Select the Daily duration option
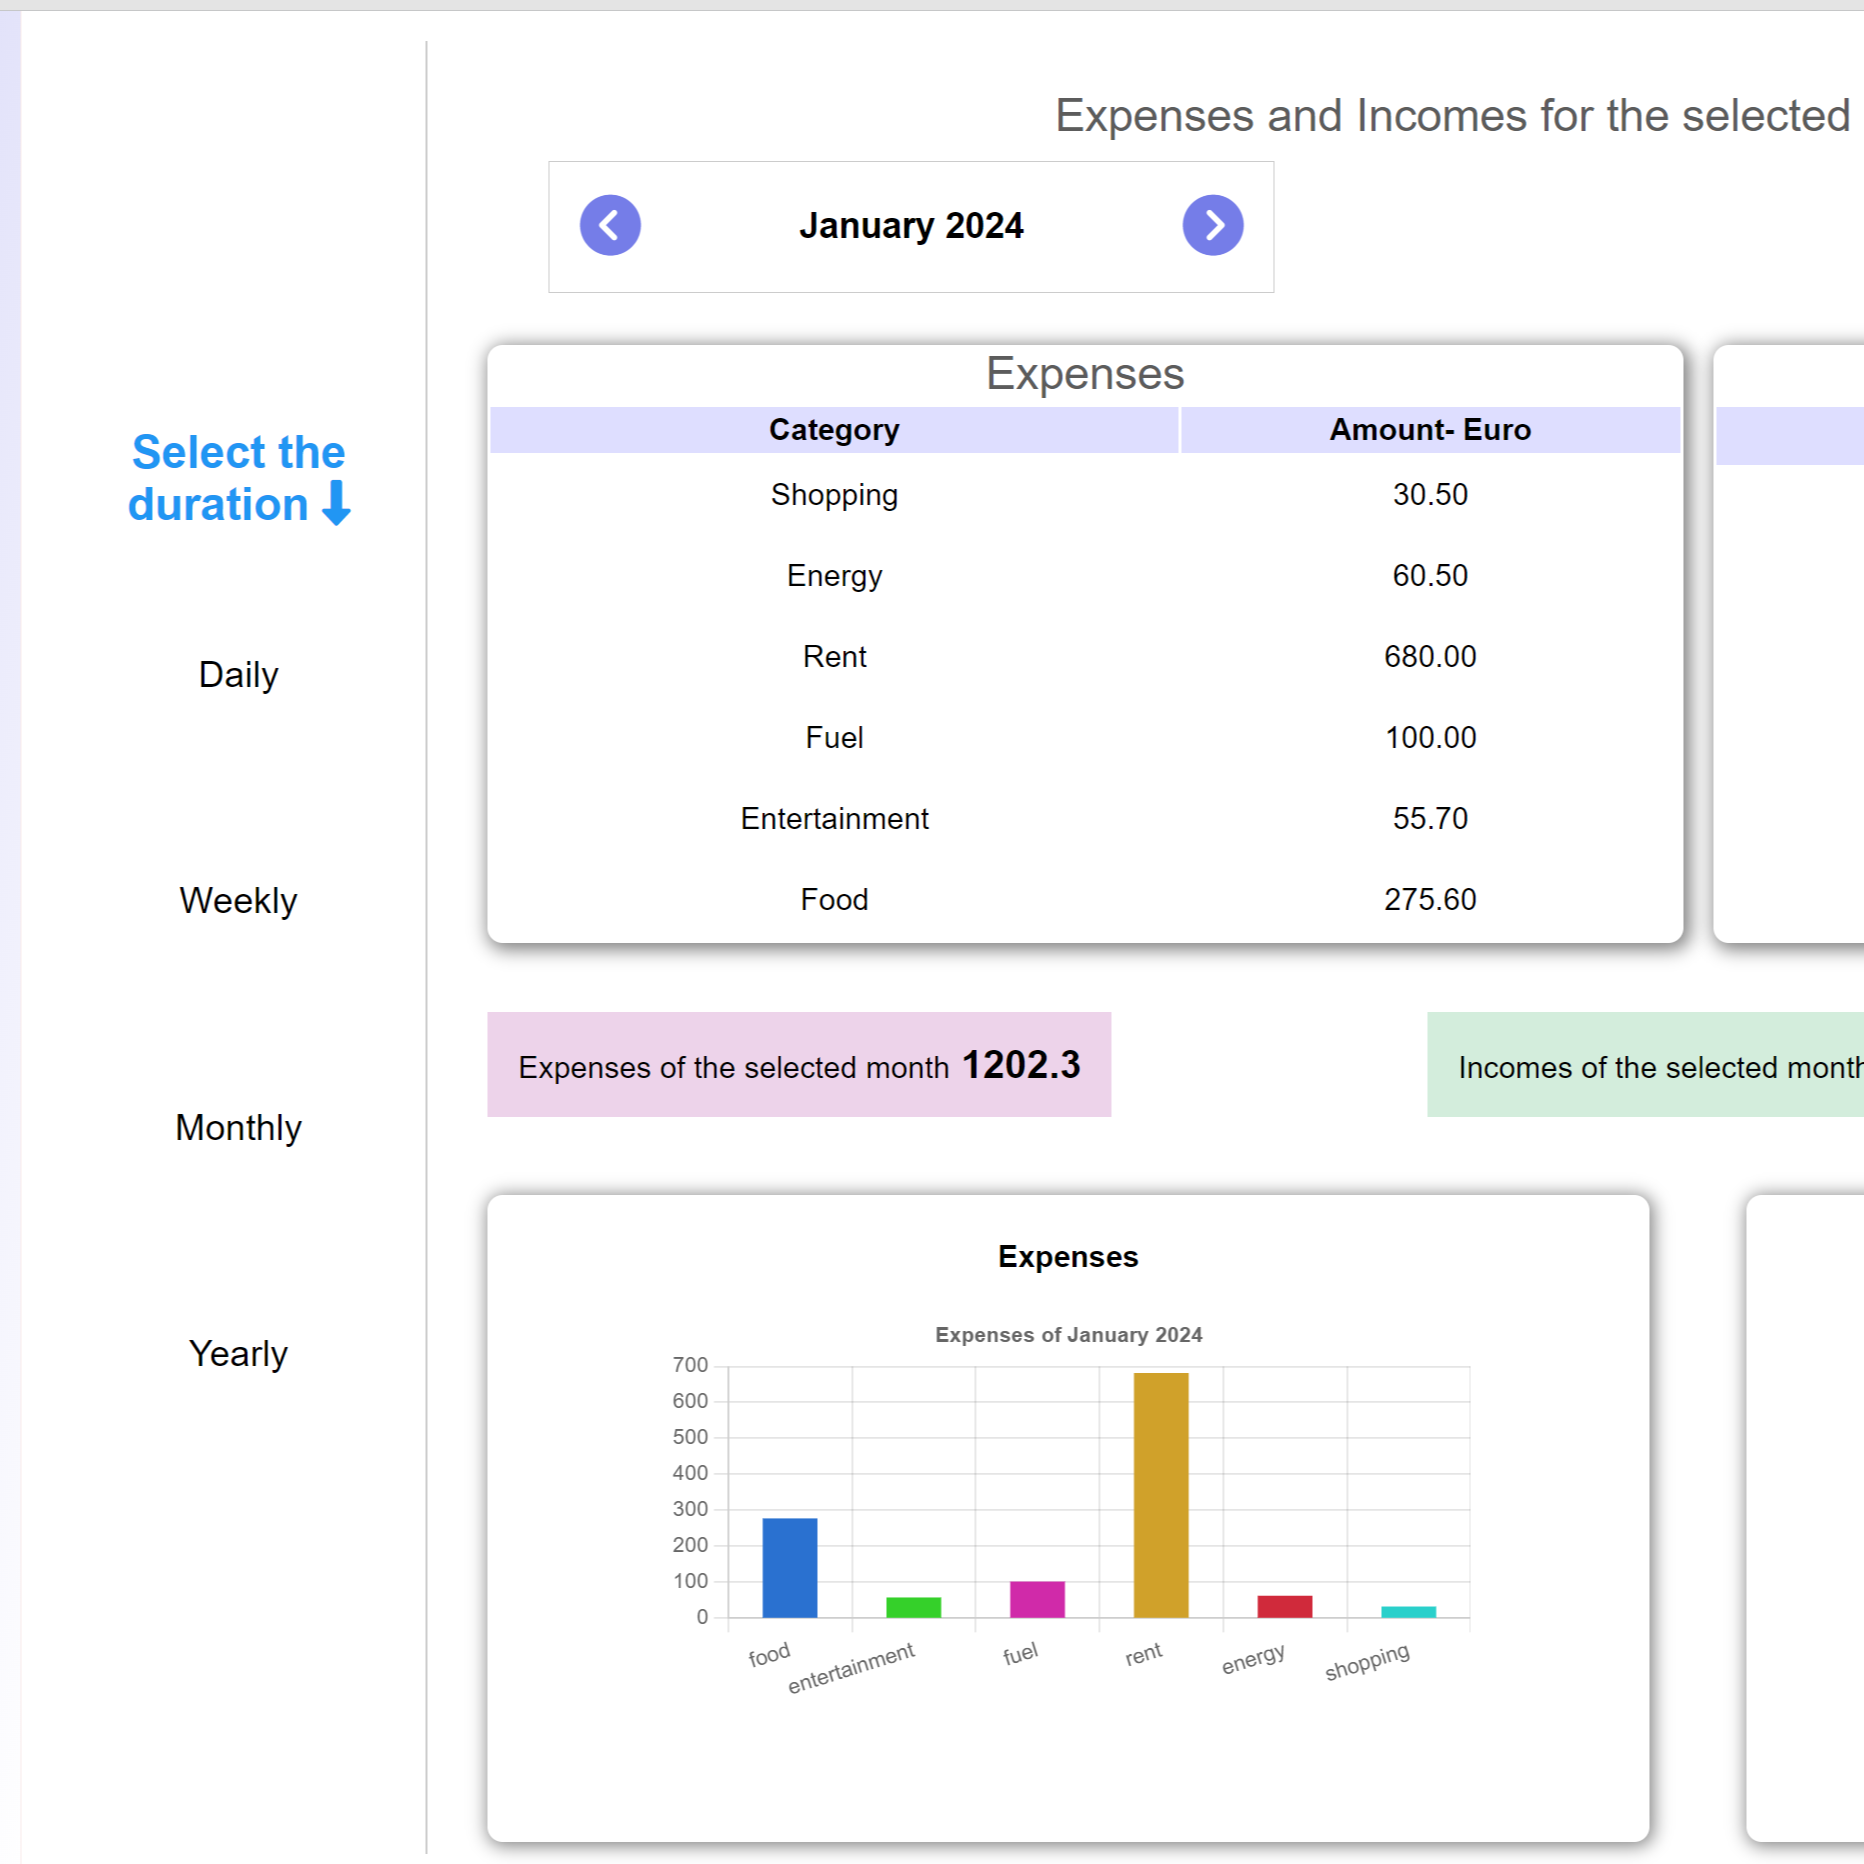 (238, 674)
